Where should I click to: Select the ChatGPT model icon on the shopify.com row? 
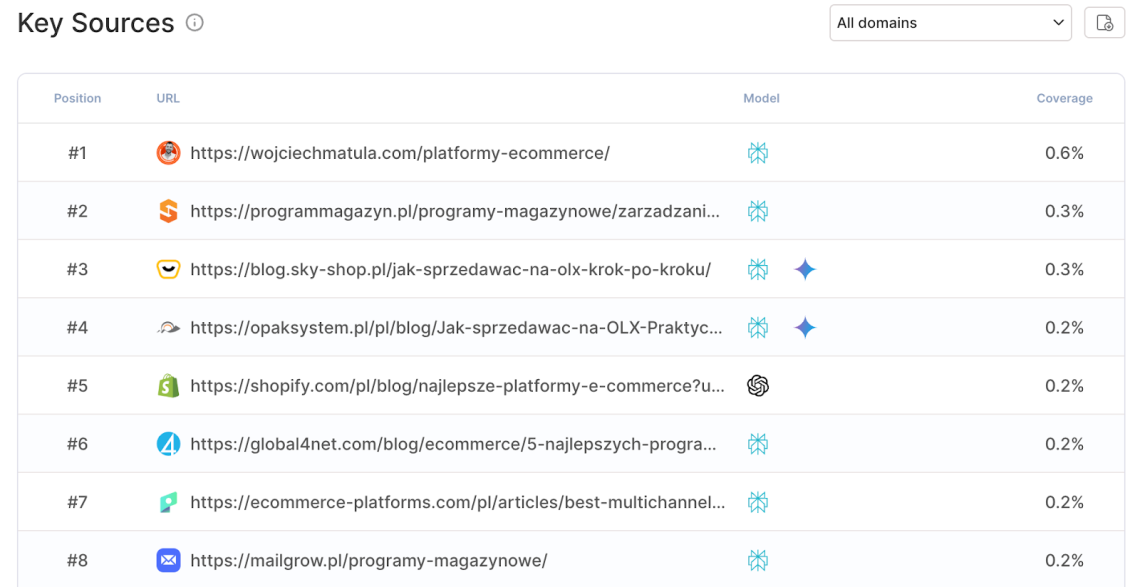coord(758,385)
